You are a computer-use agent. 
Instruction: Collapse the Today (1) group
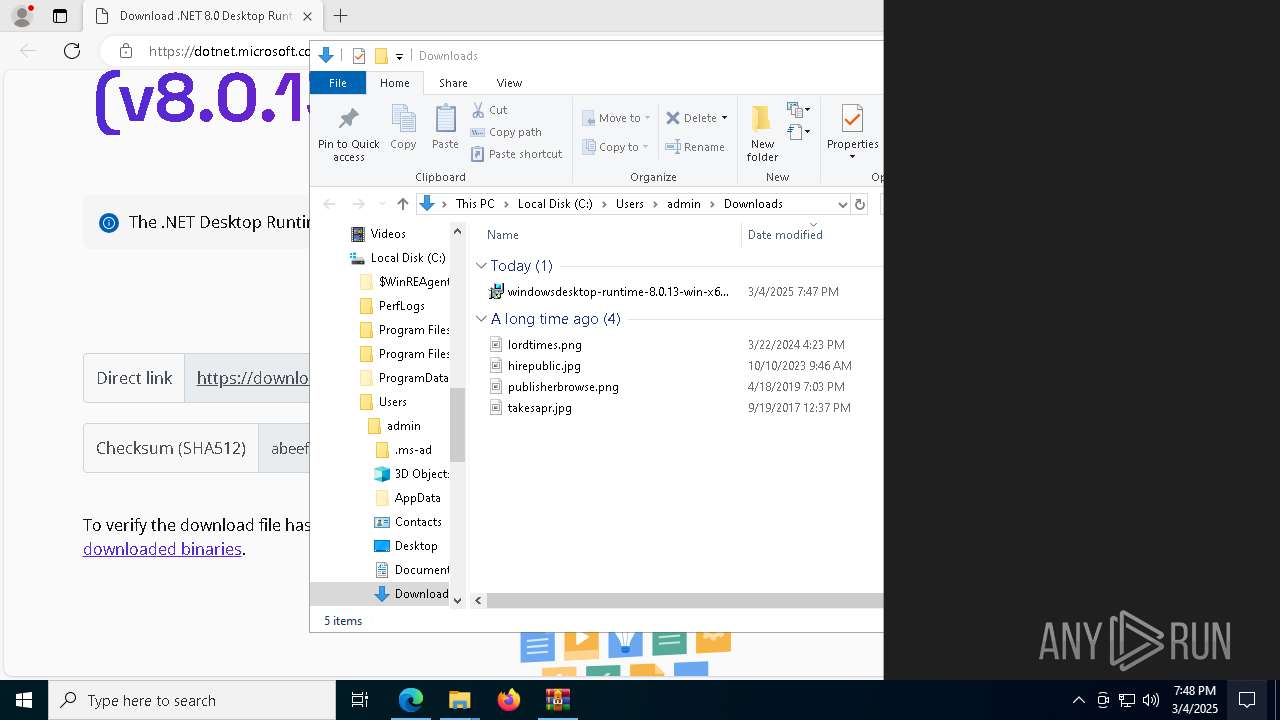click(x=481, y=266)
